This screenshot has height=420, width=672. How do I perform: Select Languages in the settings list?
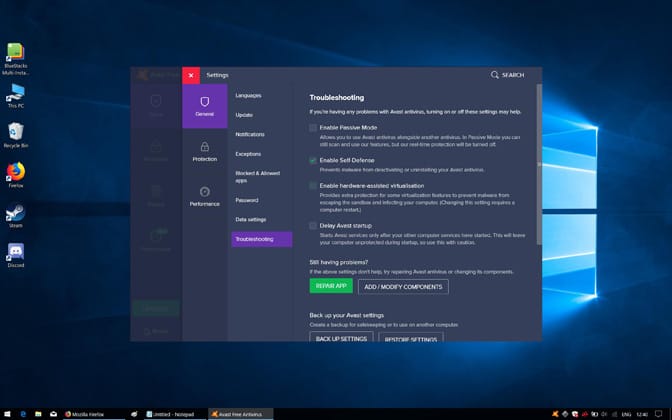coord(248,96)
